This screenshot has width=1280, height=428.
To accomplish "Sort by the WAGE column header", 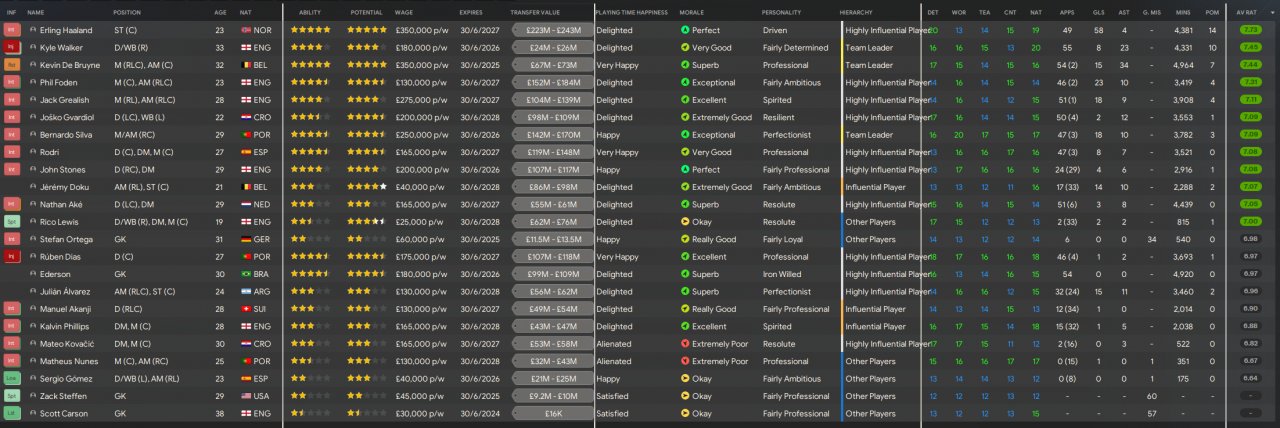I will pyautogui.click(x=404, y=12).
